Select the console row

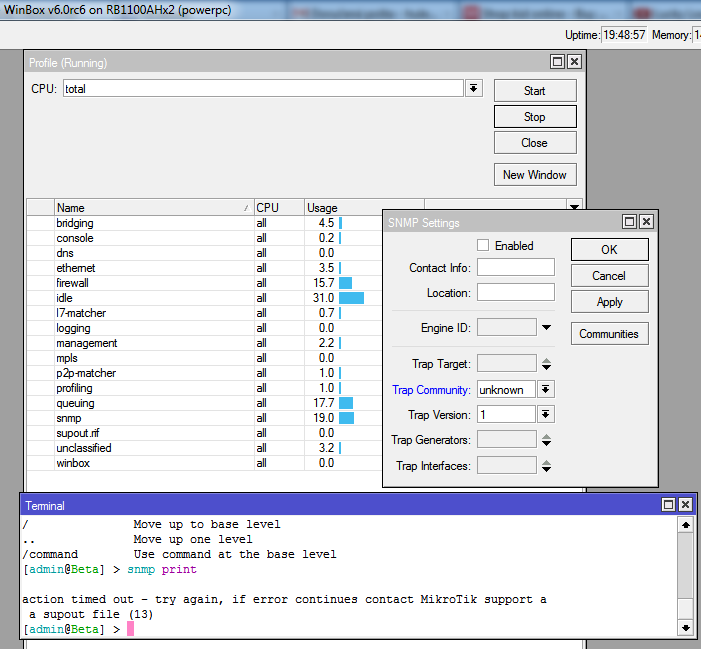204,238
